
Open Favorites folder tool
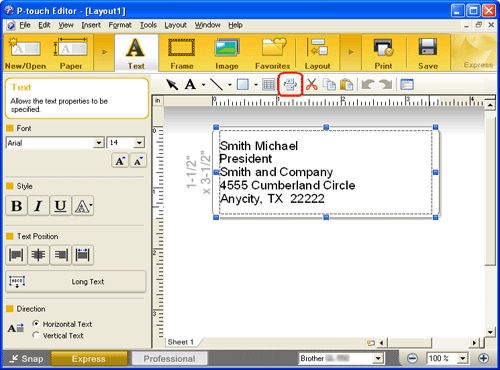tap(273, 53)
